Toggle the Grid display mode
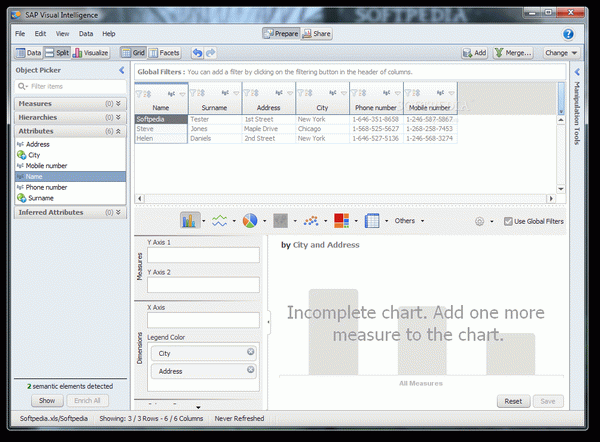 133,53
